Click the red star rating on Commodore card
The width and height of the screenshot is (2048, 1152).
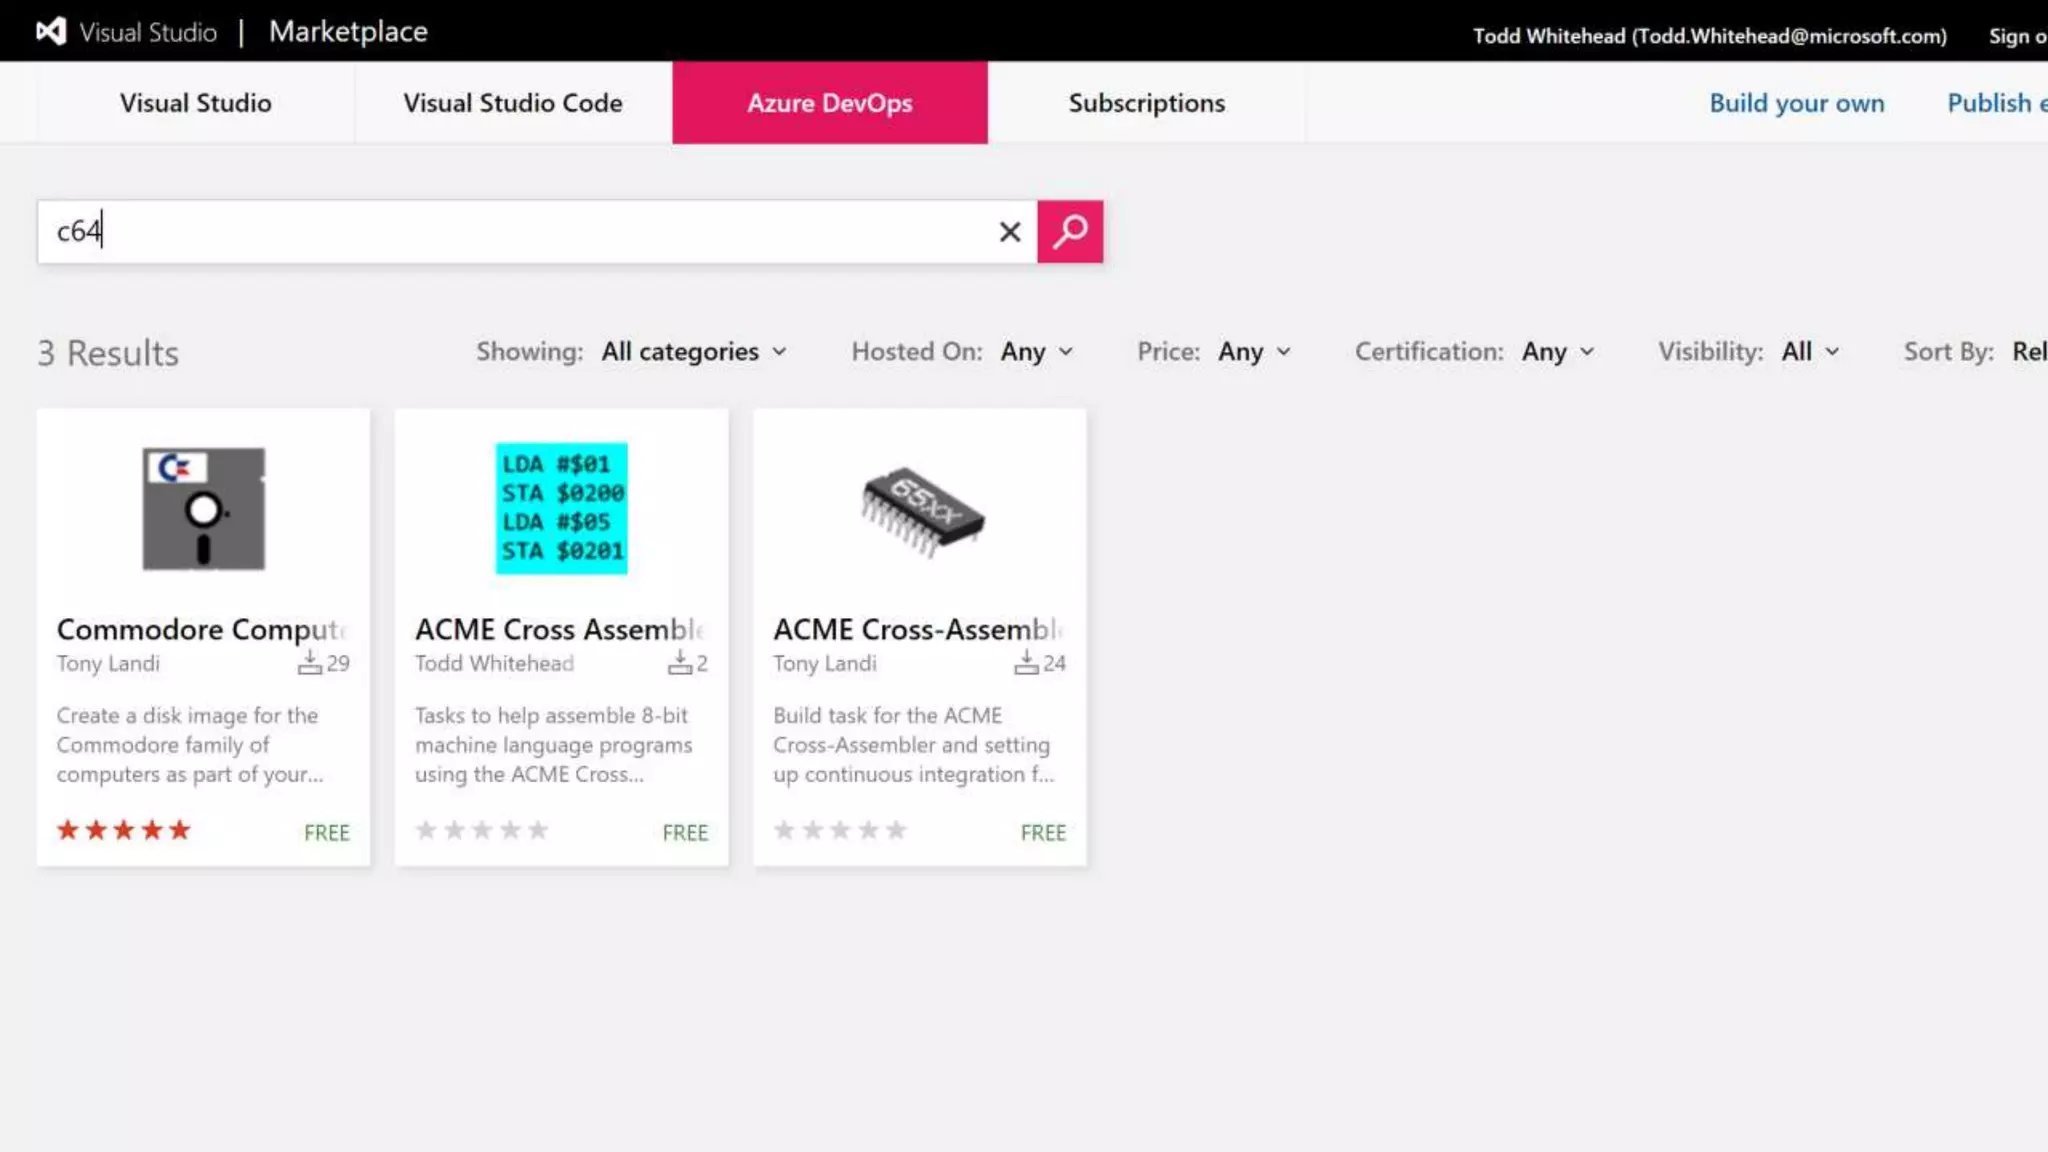(x=123, y=830)
